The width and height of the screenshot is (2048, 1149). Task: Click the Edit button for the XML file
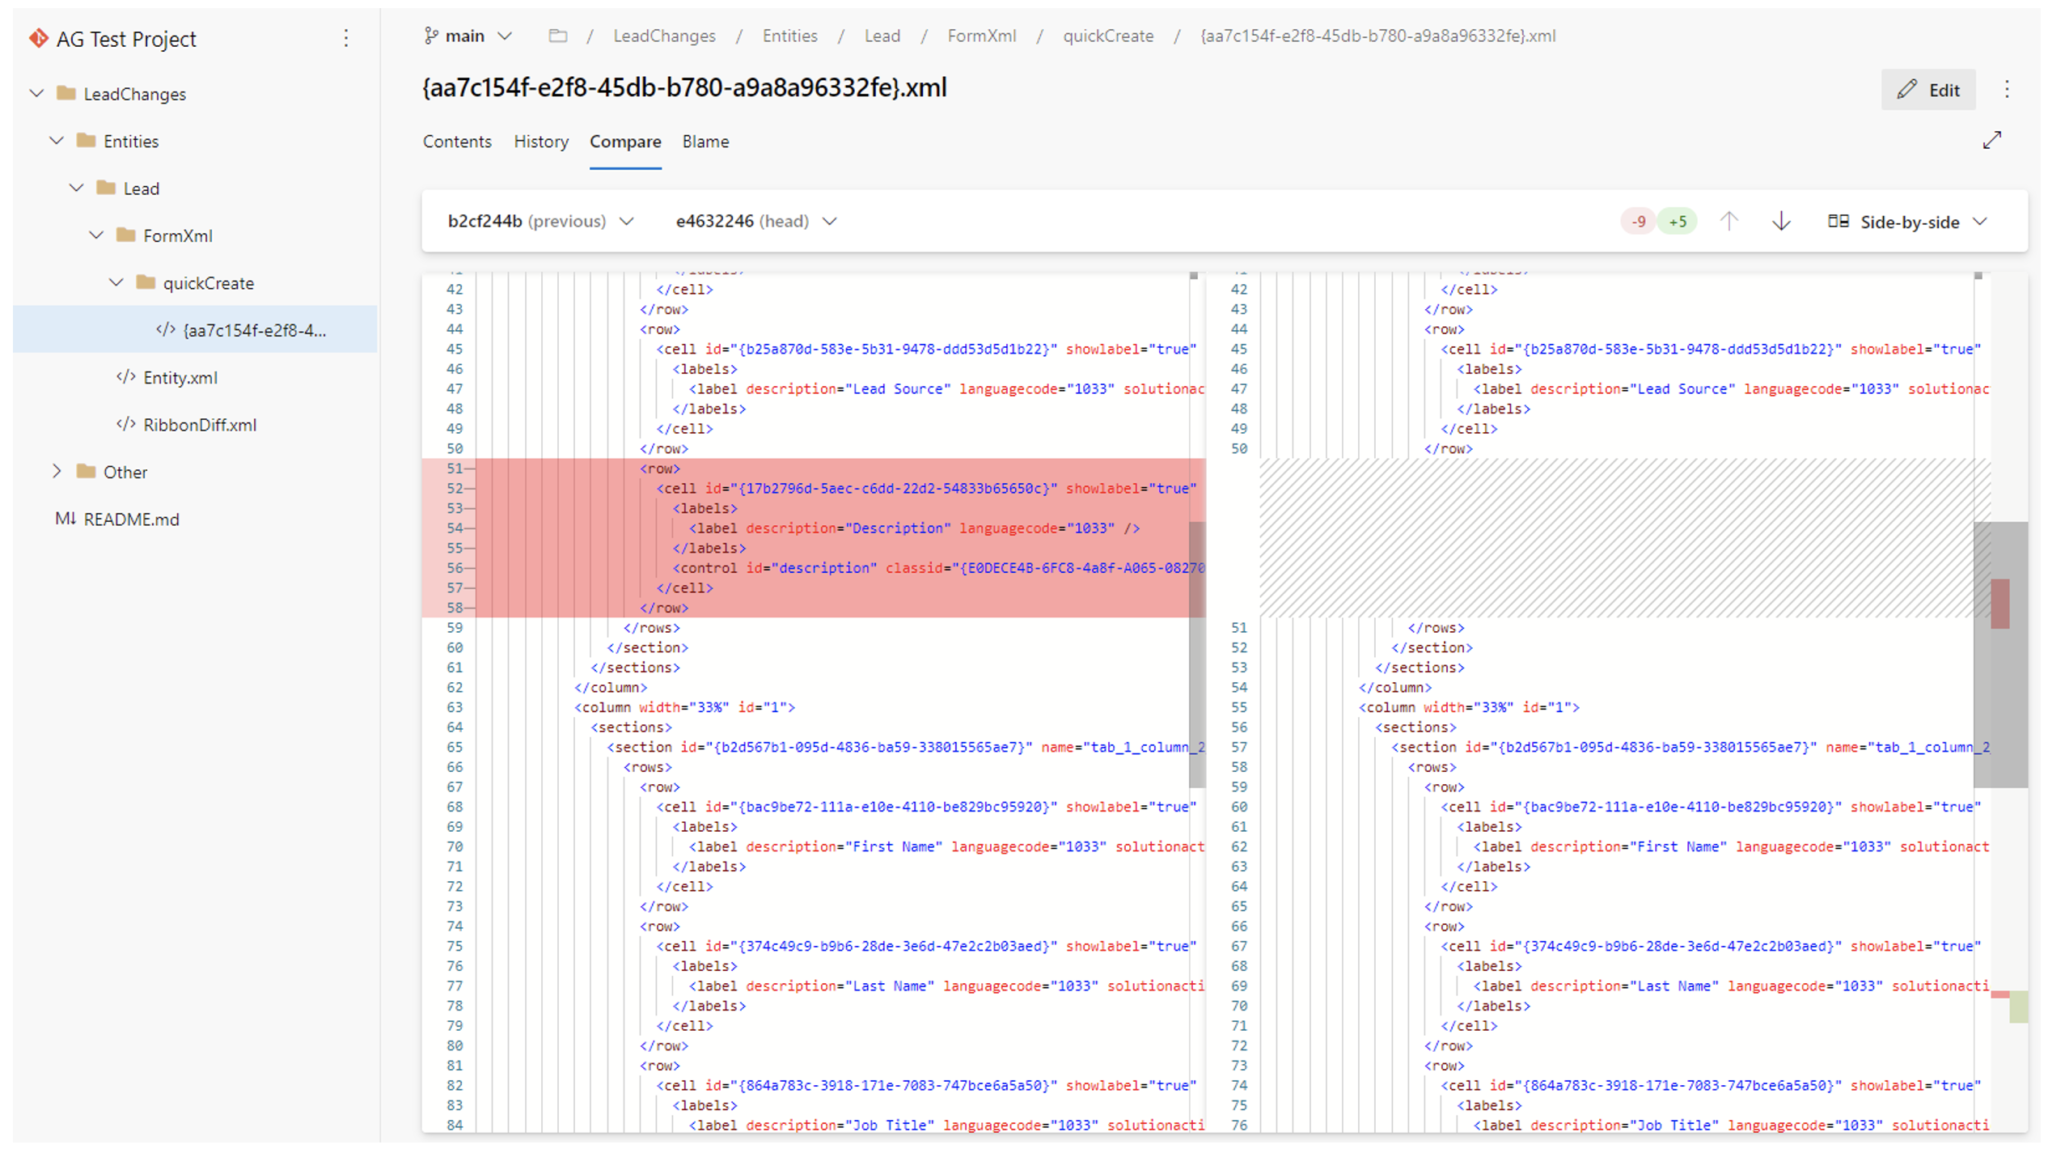point(1935,87)
